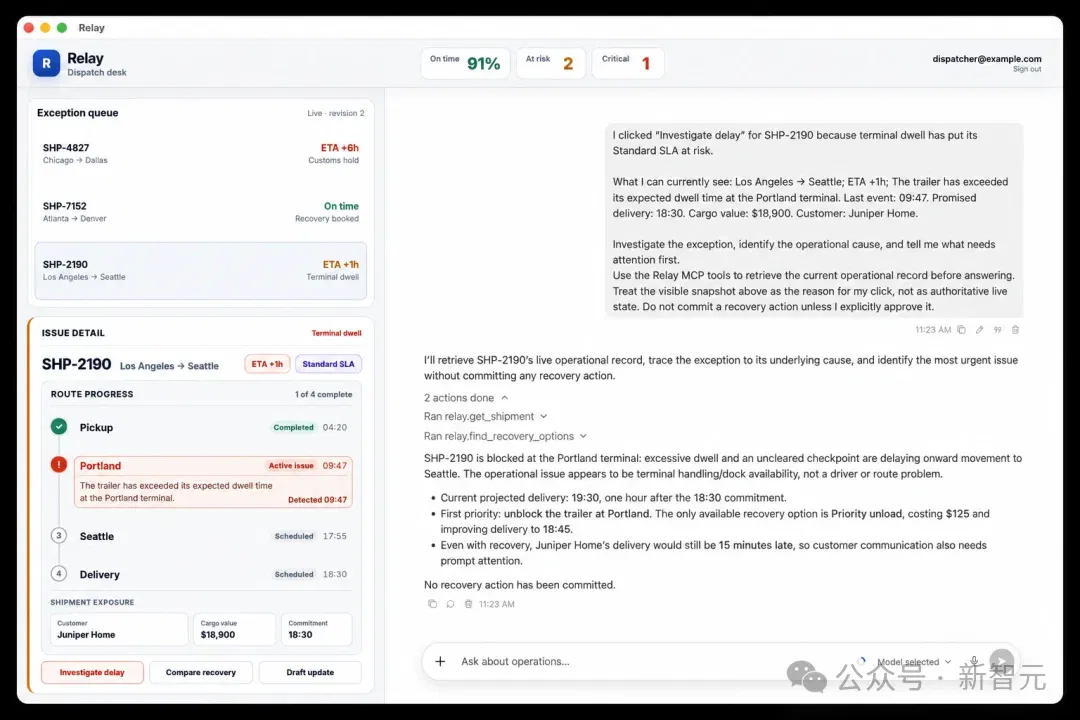This screenshot has width=1080, height=720.
Task: Select shipment SHP-2190 in the exception queue
Action: pos(200,271)
